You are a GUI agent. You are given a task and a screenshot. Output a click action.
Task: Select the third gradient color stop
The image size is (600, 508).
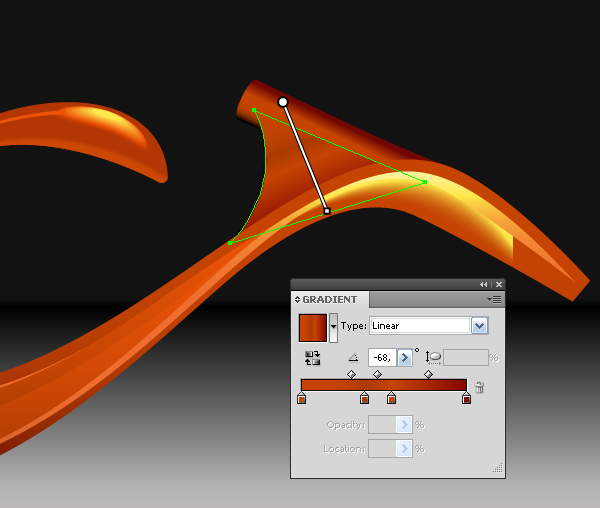391,398
